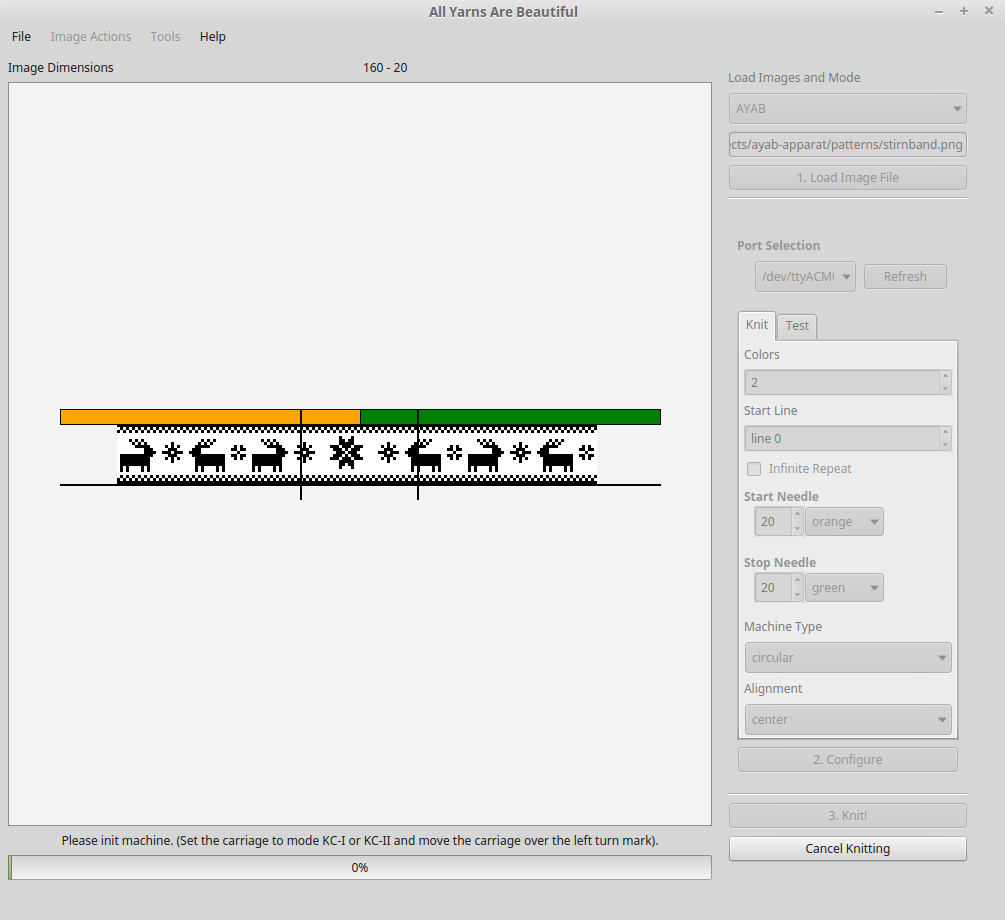Click the Load Image File button
Viewport: 1005px width, 920px height.
[847, 178]
